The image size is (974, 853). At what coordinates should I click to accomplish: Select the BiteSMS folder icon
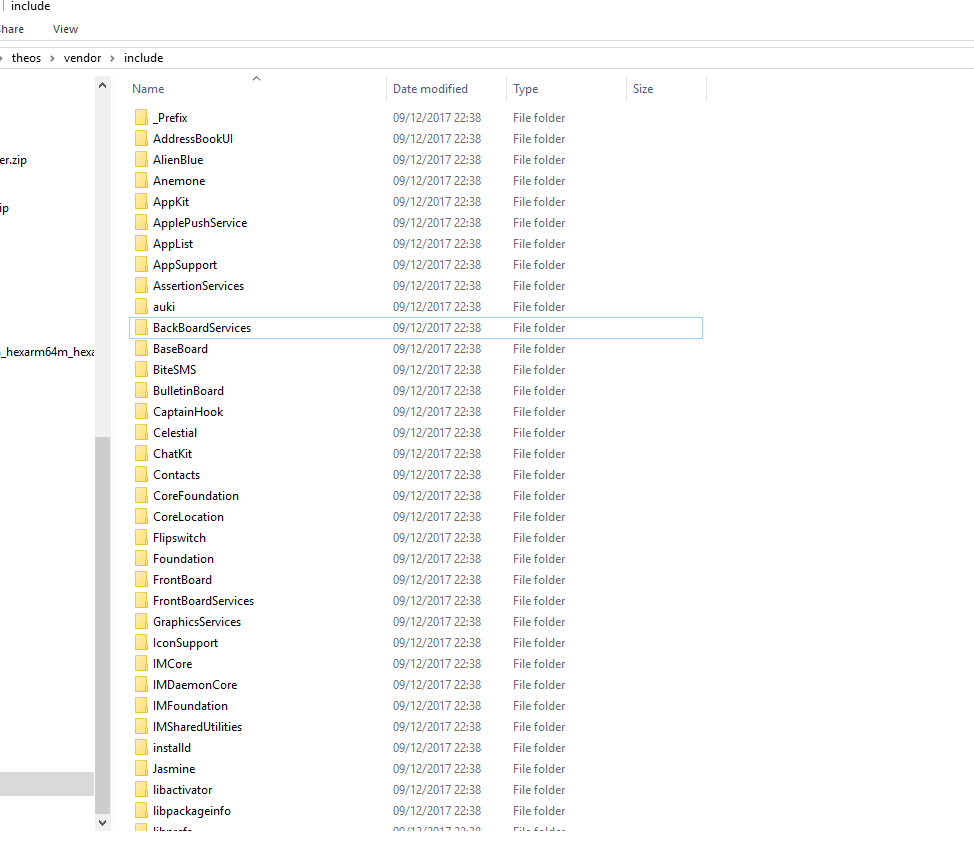(142, 370)
